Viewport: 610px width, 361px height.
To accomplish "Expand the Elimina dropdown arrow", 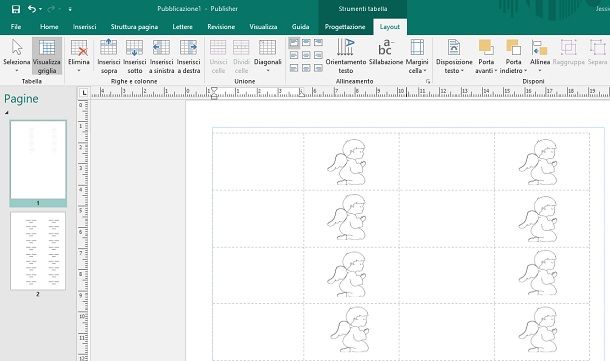I will click(x=79, y=71).
